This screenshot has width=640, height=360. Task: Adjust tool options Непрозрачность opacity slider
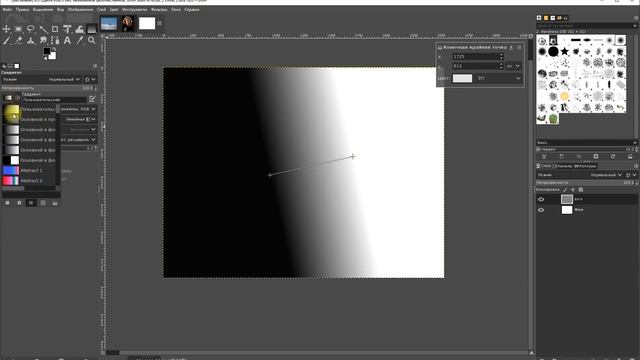(49, 88)
